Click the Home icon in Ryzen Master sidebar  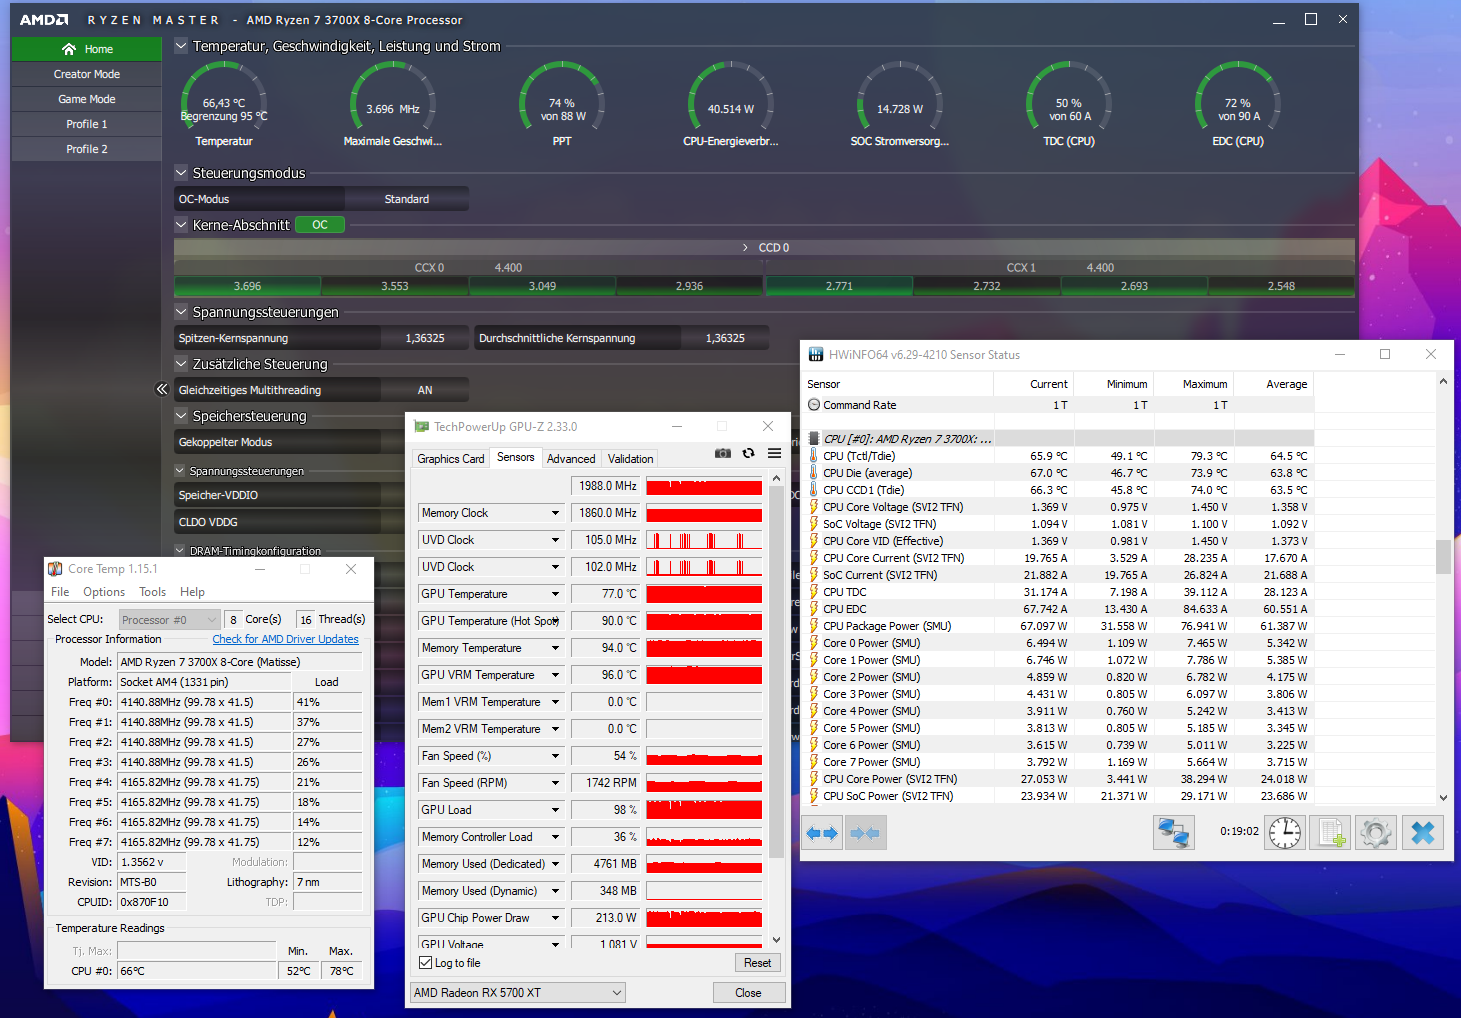coord(69,49)
